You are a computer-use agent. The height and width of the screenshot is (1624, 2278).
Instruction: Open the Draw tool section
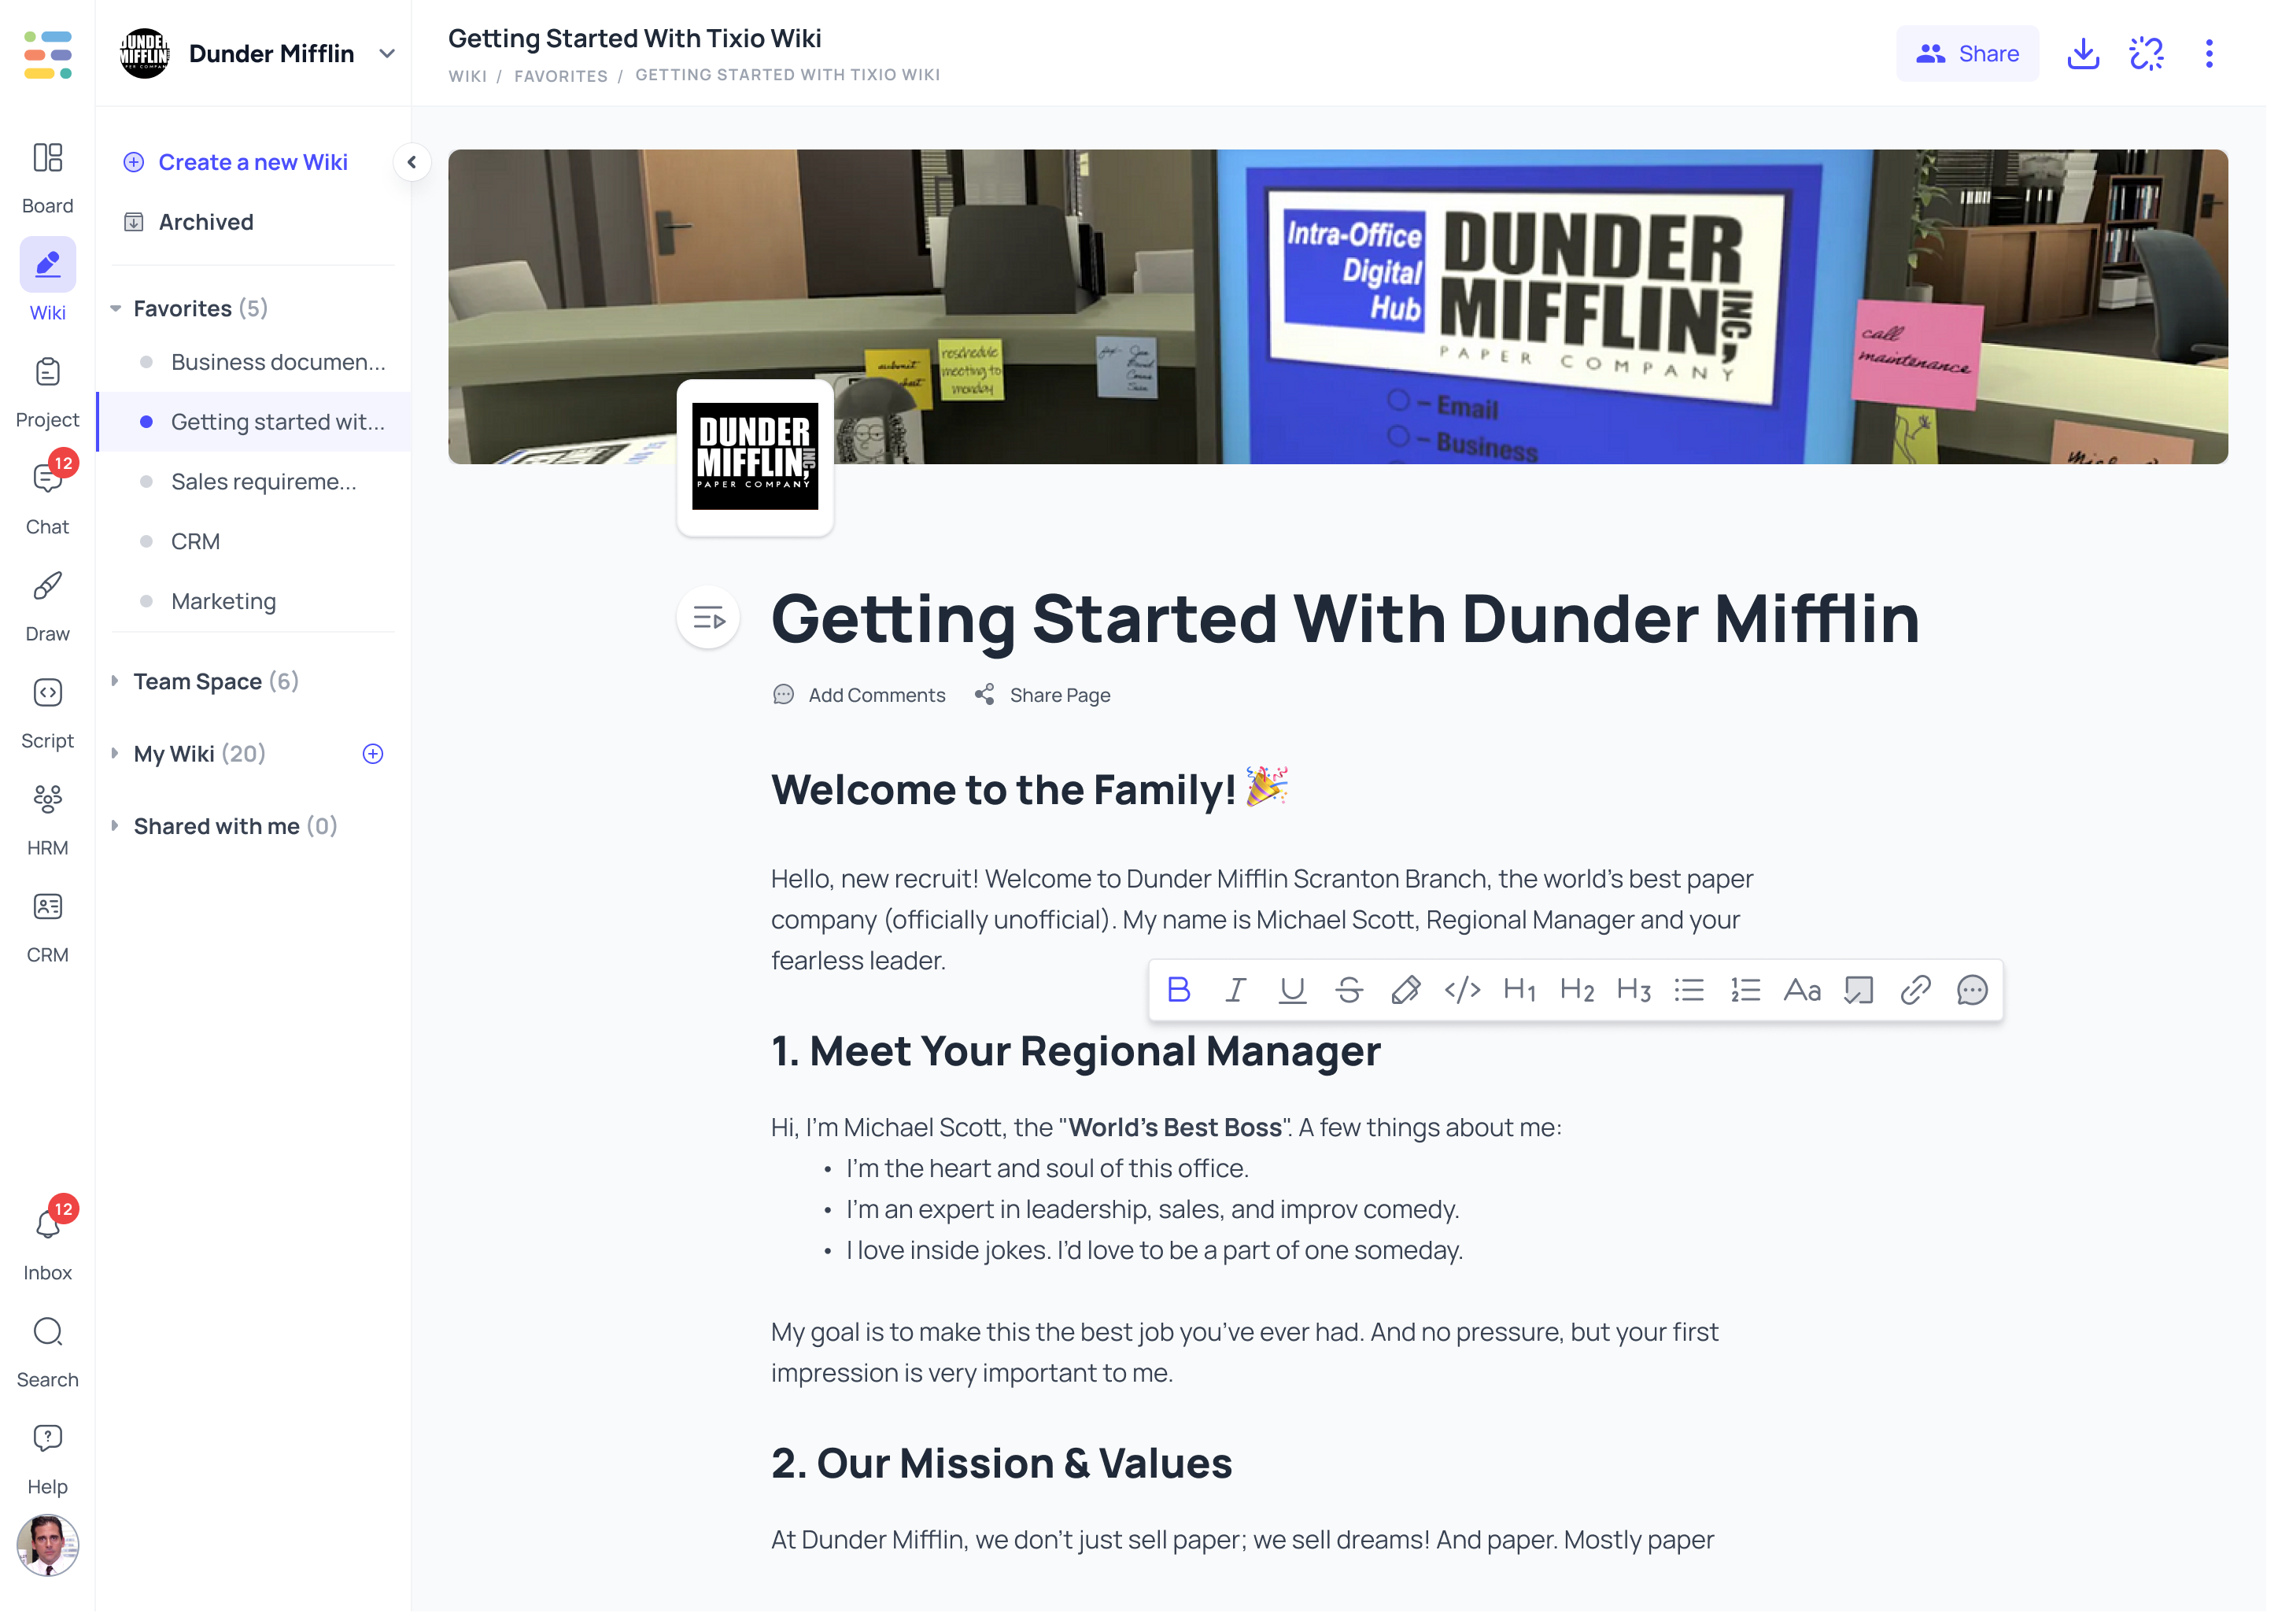(47, 607)
